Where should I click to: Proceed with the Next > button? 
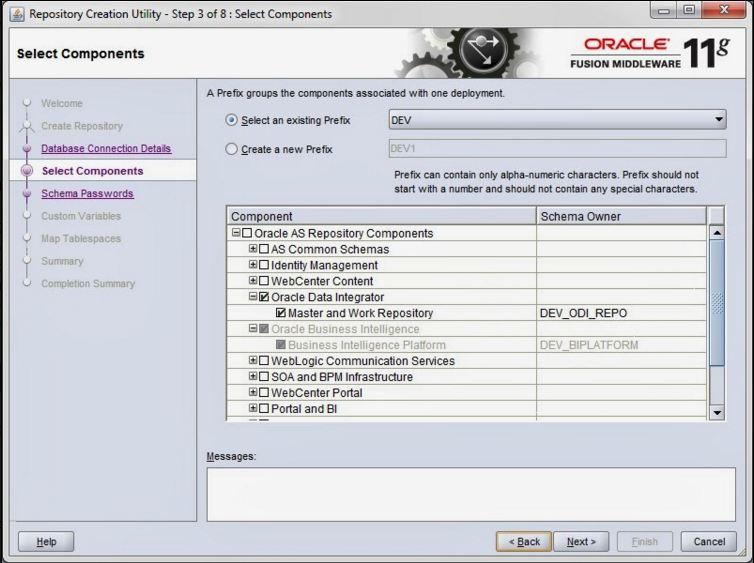click(x=581, y=541)
